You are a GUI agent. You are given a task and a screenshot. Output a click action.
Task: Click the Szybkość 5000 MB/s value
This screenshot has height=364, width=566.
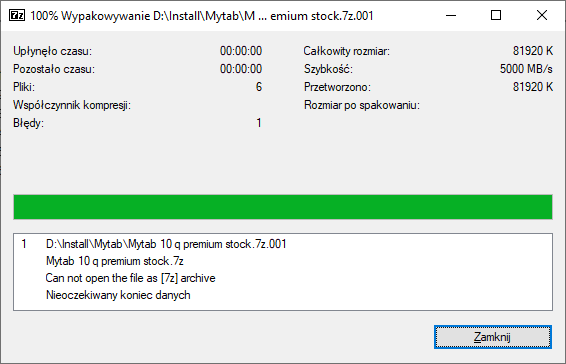click(526, 69)
